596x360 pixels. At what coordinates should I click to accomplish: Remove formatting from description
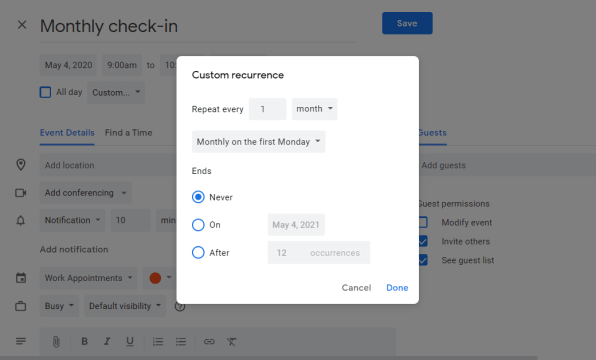pyautogui.click(x=231, y=342)
